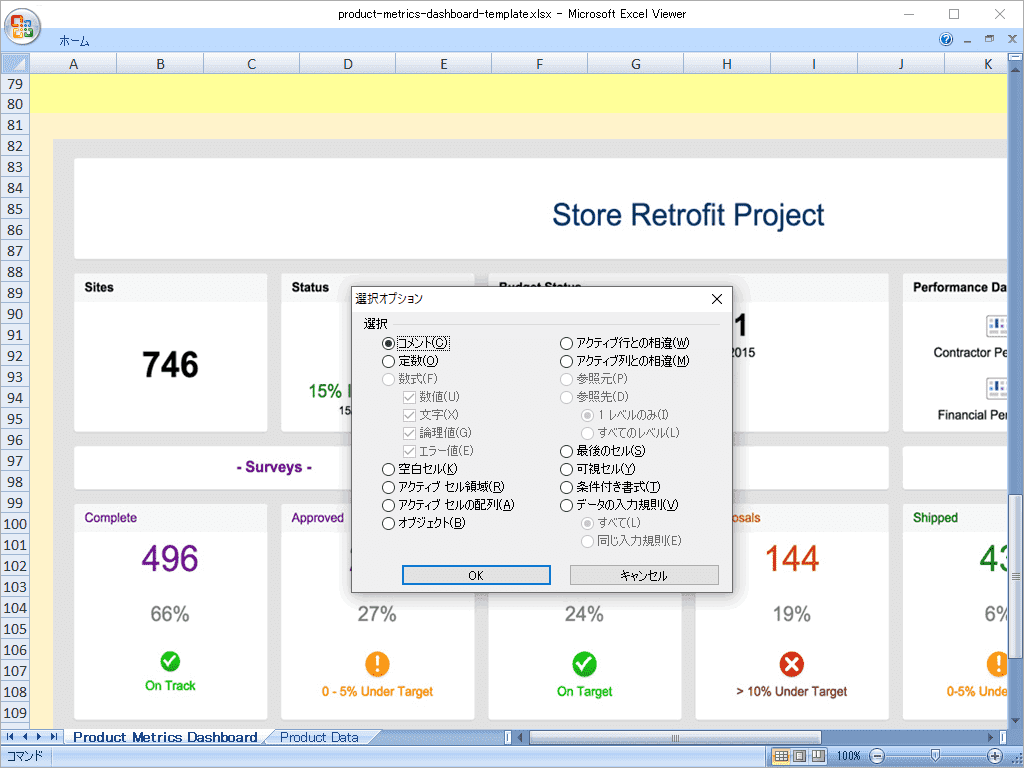Click キャンセル to dismiss the dialog
The height and width of the screenshot is (768, 1024).
644,575
